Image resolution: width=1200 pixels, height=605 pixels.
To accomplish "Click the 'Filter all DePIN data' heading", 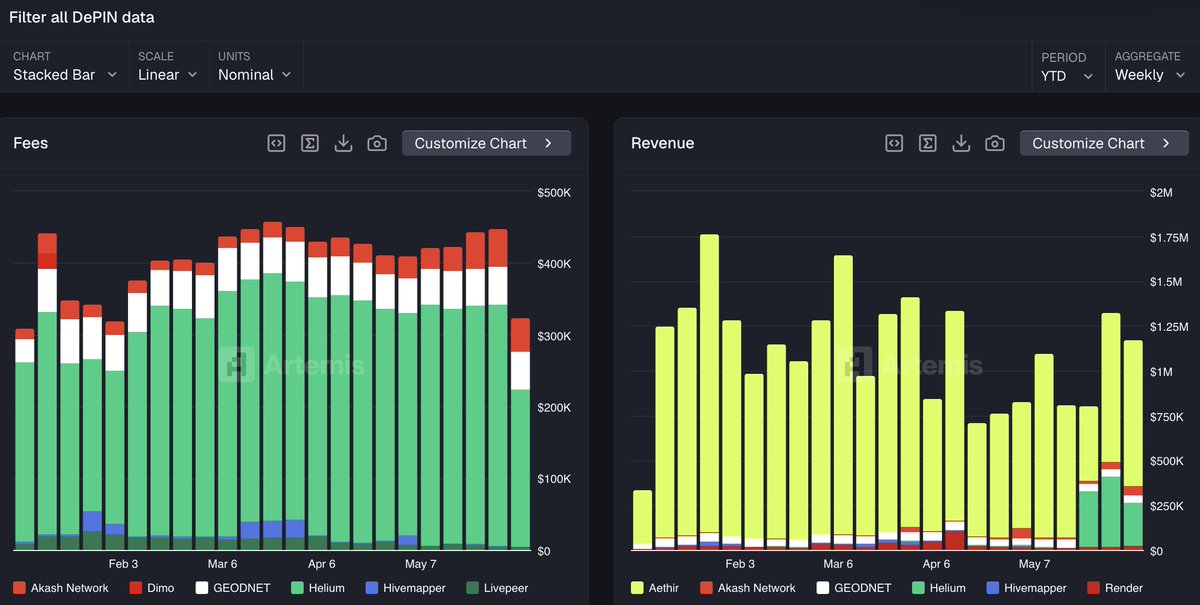I will point(82,17).
